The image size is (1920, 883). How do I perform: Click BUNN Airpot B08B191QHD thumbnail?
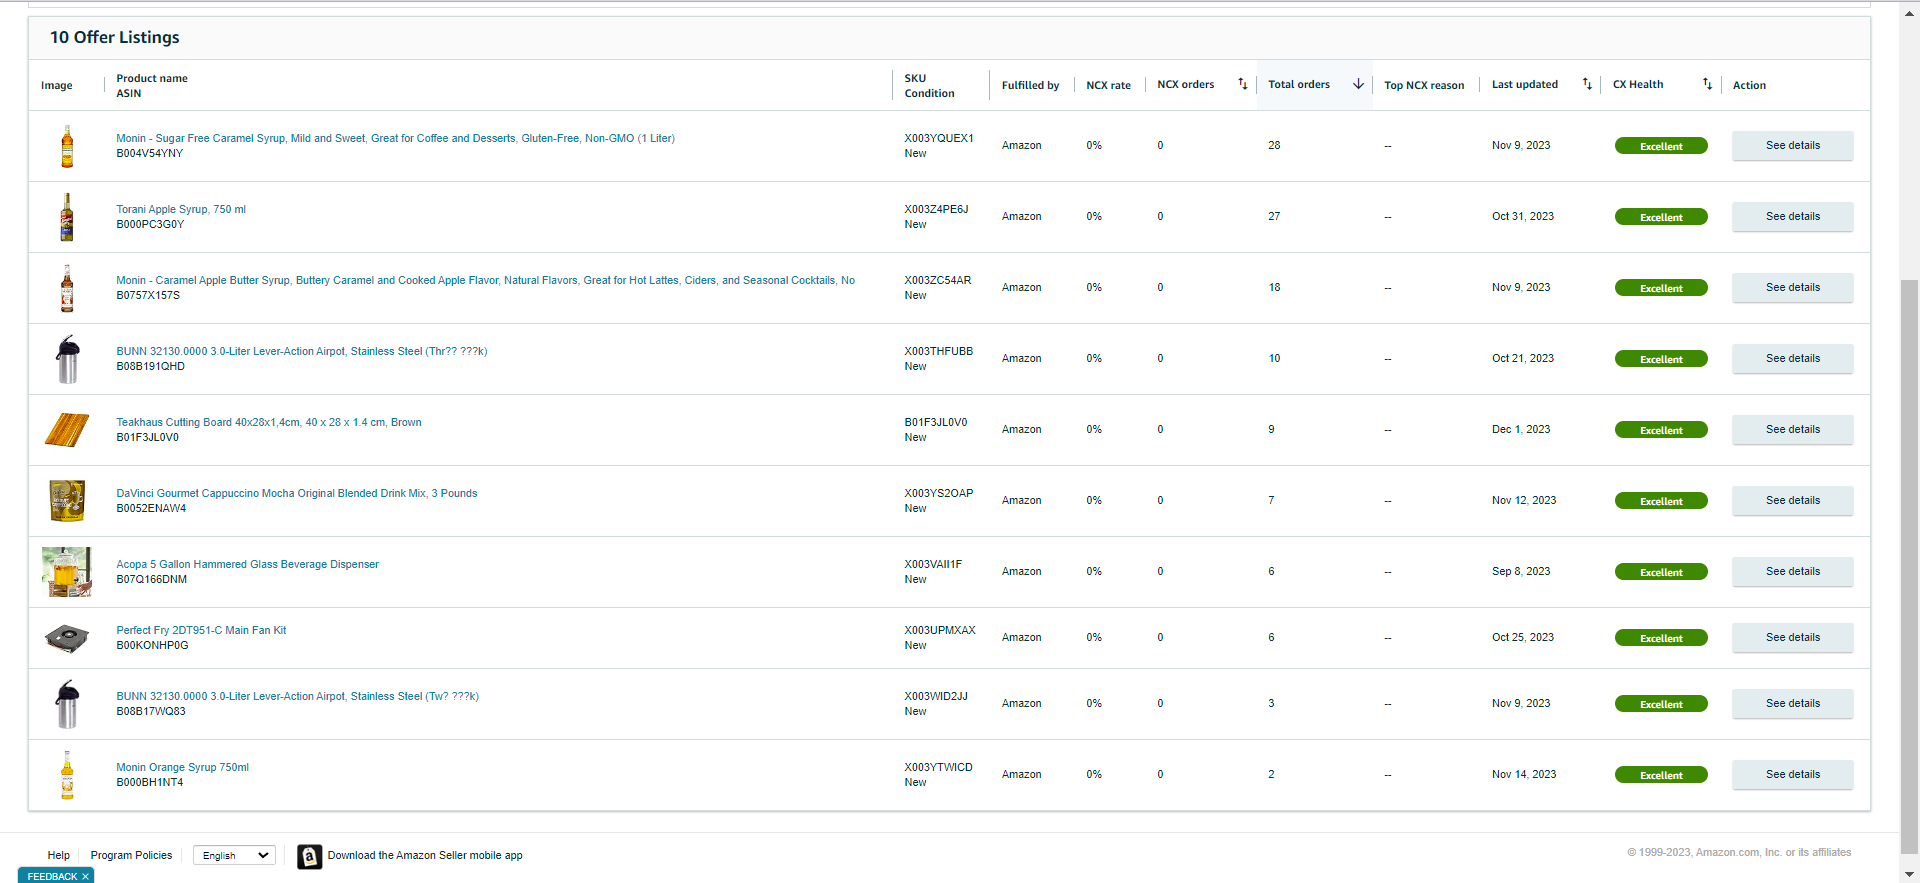click(67, 359)
